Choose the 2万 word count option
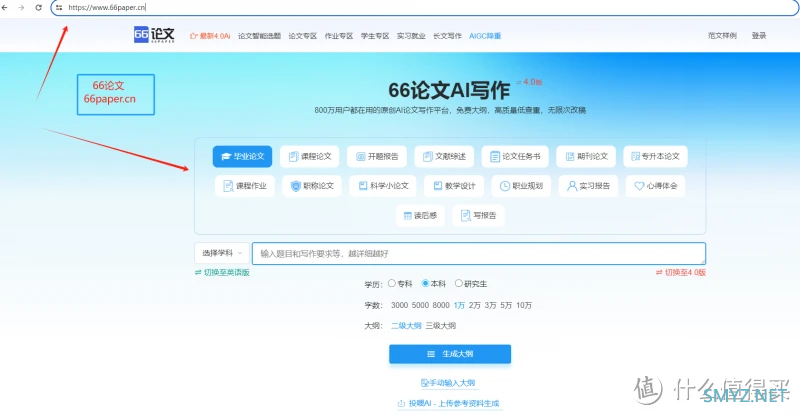 pyautogui.click(x=474, y=305)
